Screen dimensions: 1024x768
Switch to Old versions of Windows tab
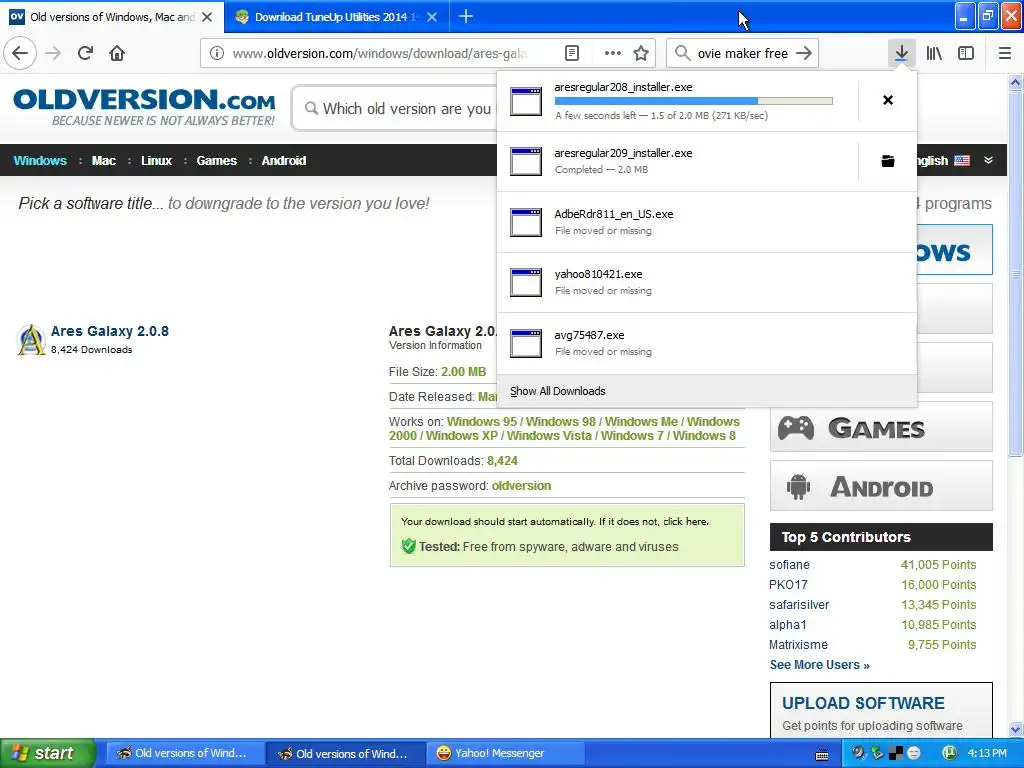click(112, 16)
